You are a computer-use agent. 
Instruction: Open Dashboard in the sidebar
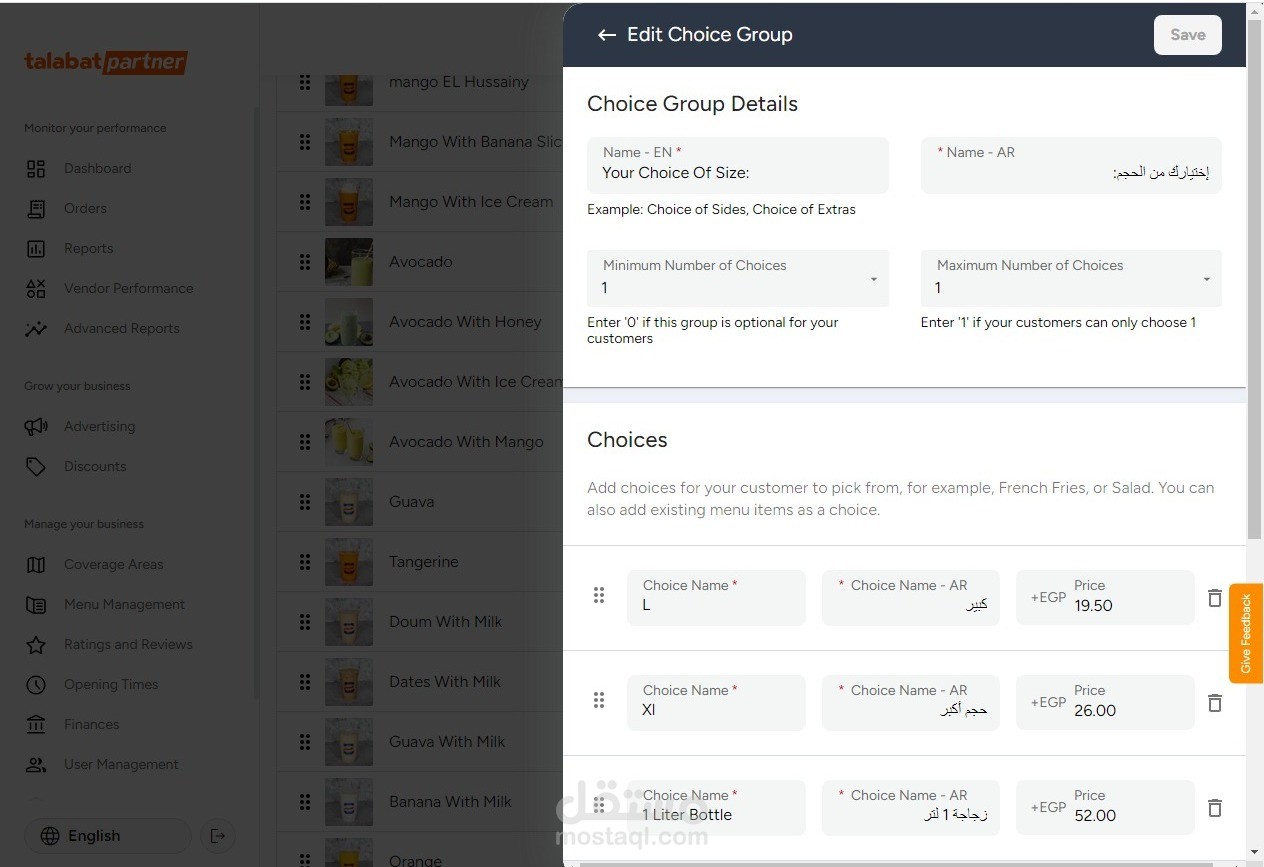coord(97,169)
